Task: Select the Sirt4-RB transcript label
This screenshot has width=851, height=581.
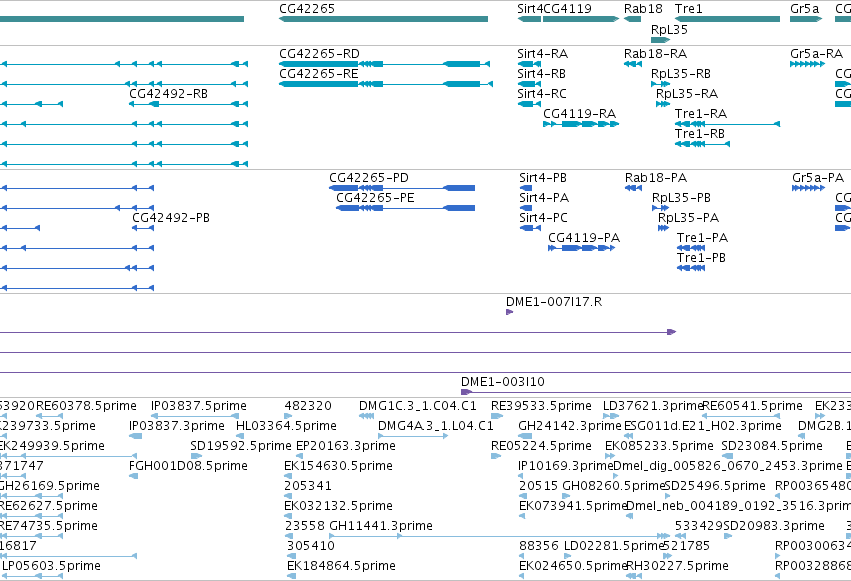Action: pos(541,74)
